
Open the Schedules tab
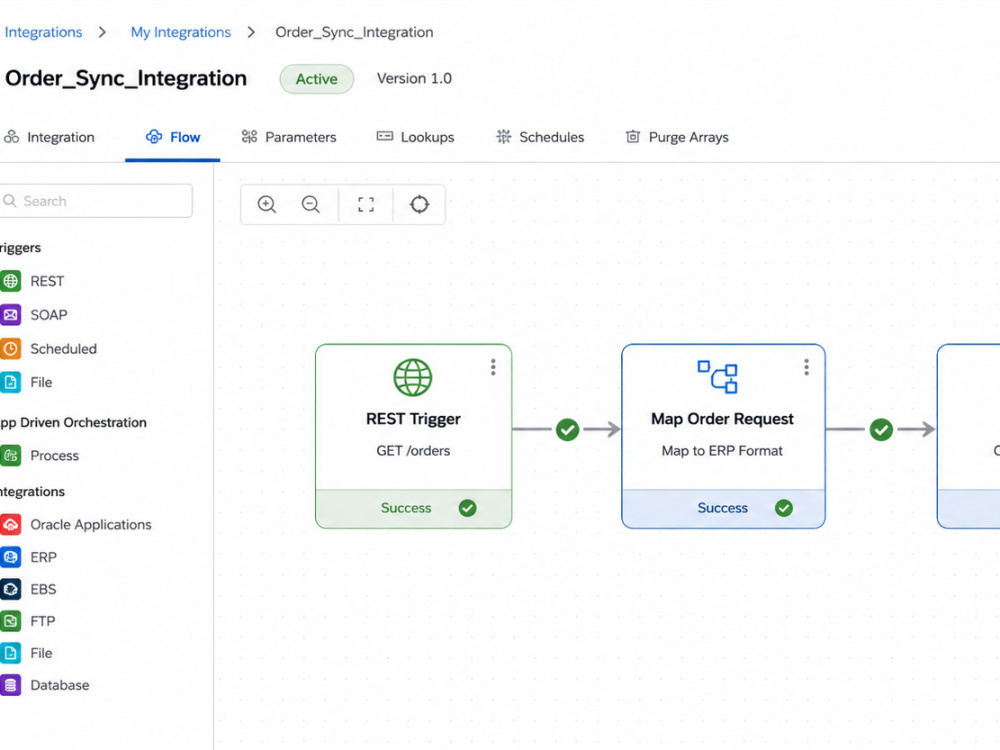540,137
